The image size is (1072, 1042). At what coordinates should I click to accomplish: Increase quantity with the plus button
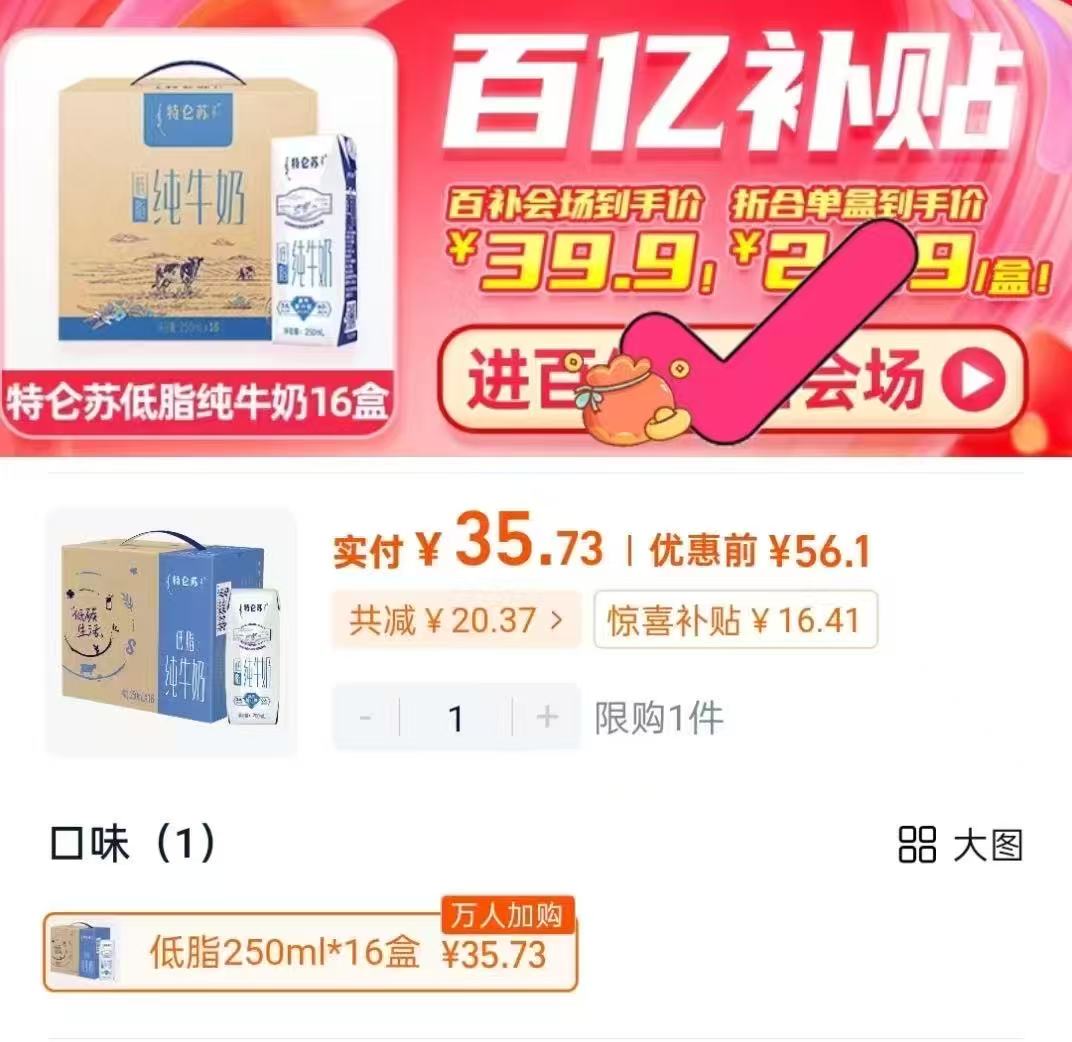click(547, 717)
